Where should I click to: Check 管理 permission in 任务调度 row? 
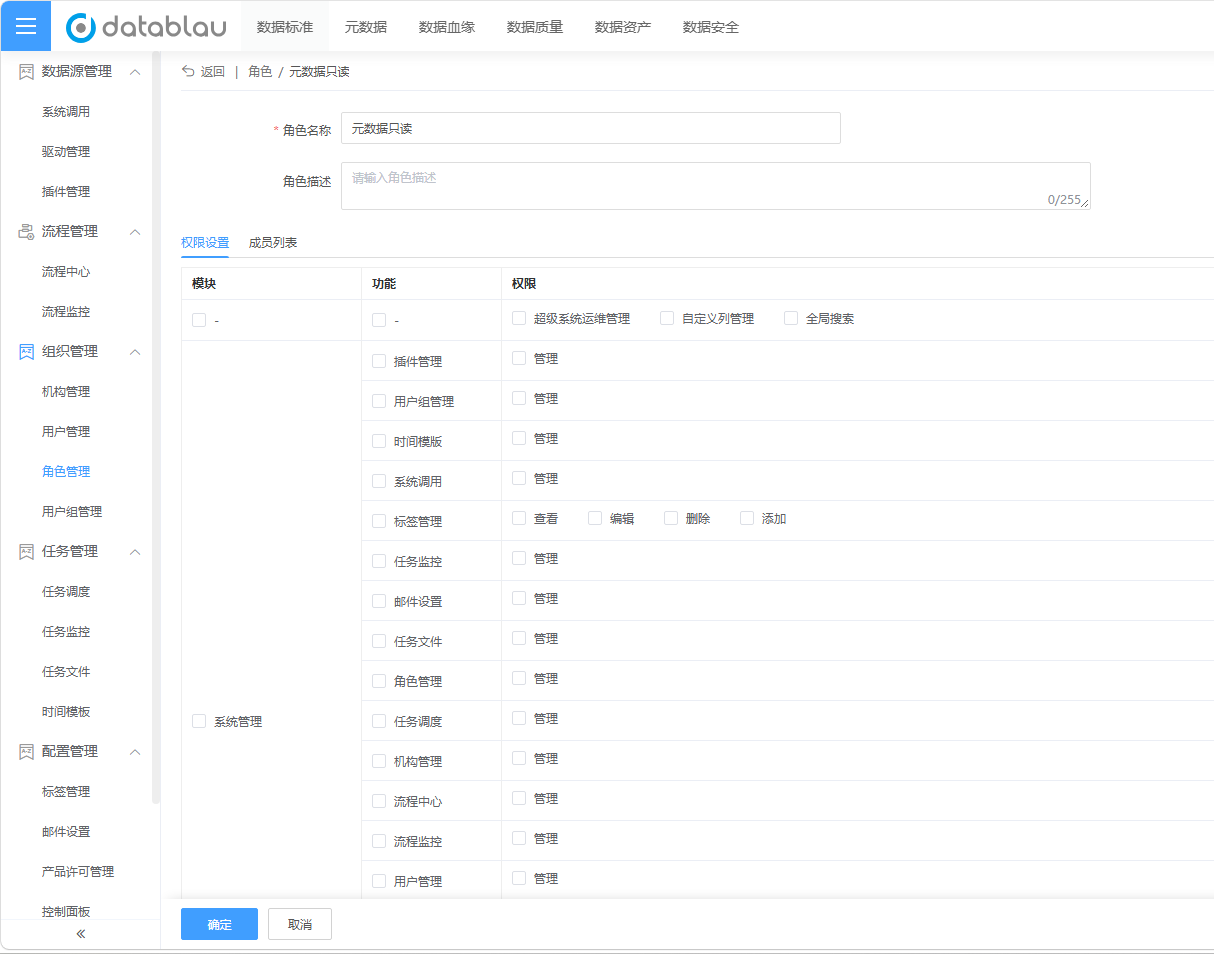pos(519,718)
